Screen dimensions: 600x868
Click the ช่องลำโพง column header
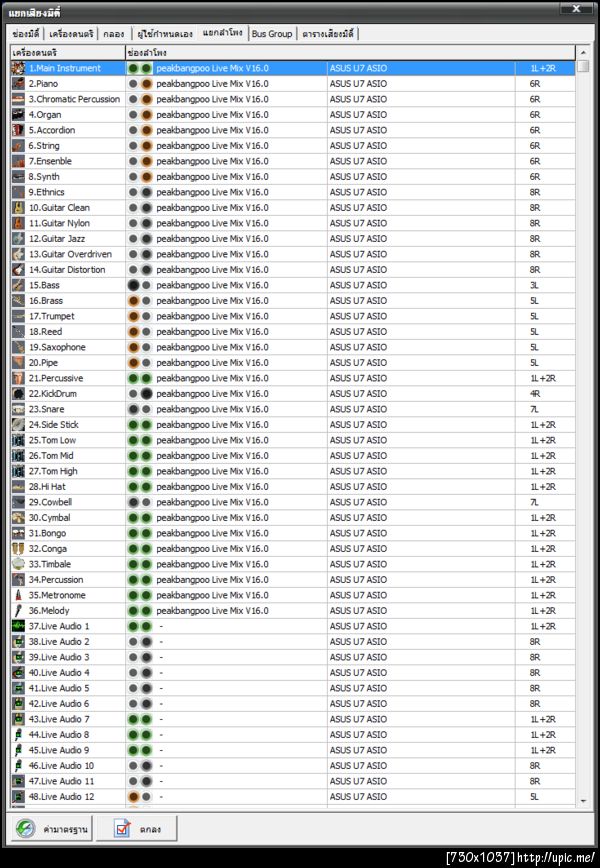(x=351, y=53)
